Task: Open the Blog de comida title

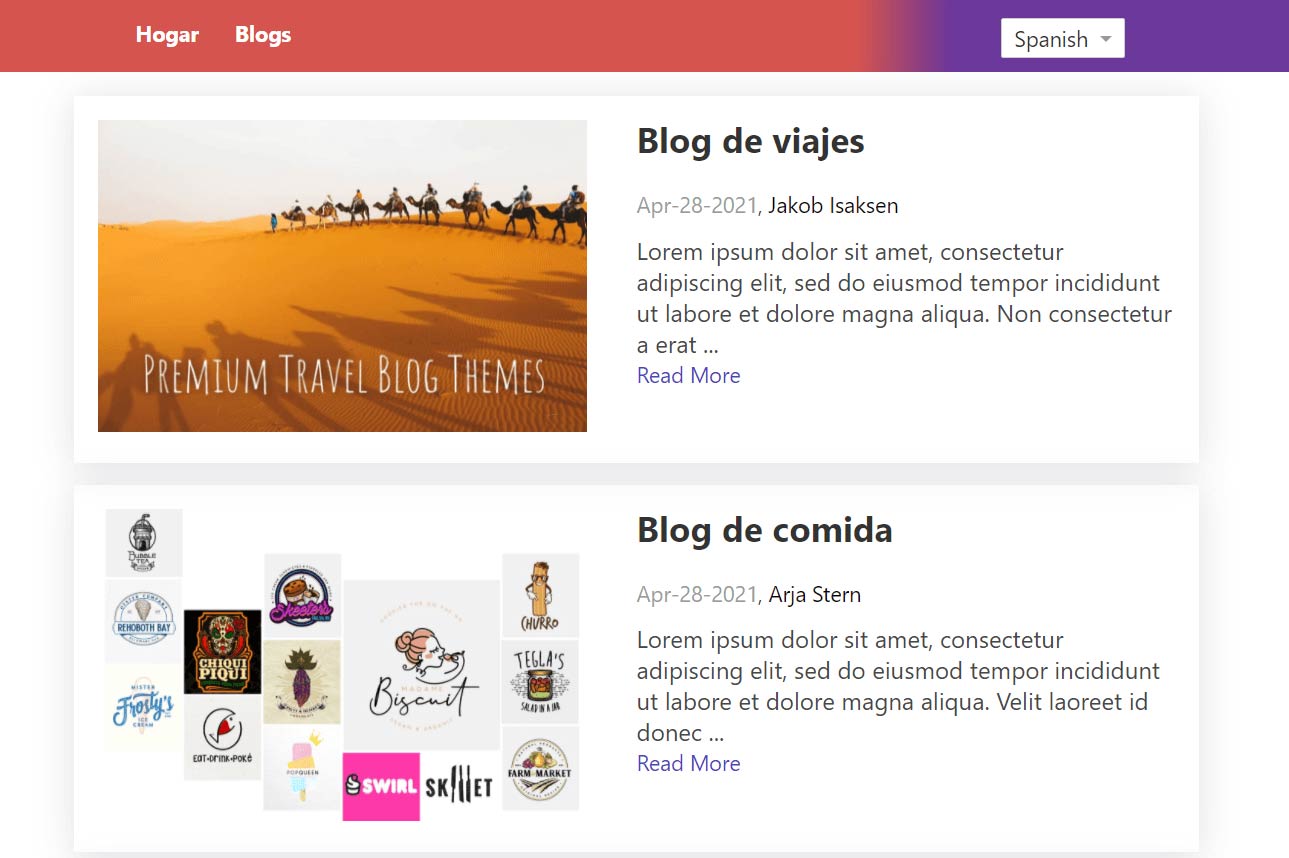Action: tap(764, 530)
